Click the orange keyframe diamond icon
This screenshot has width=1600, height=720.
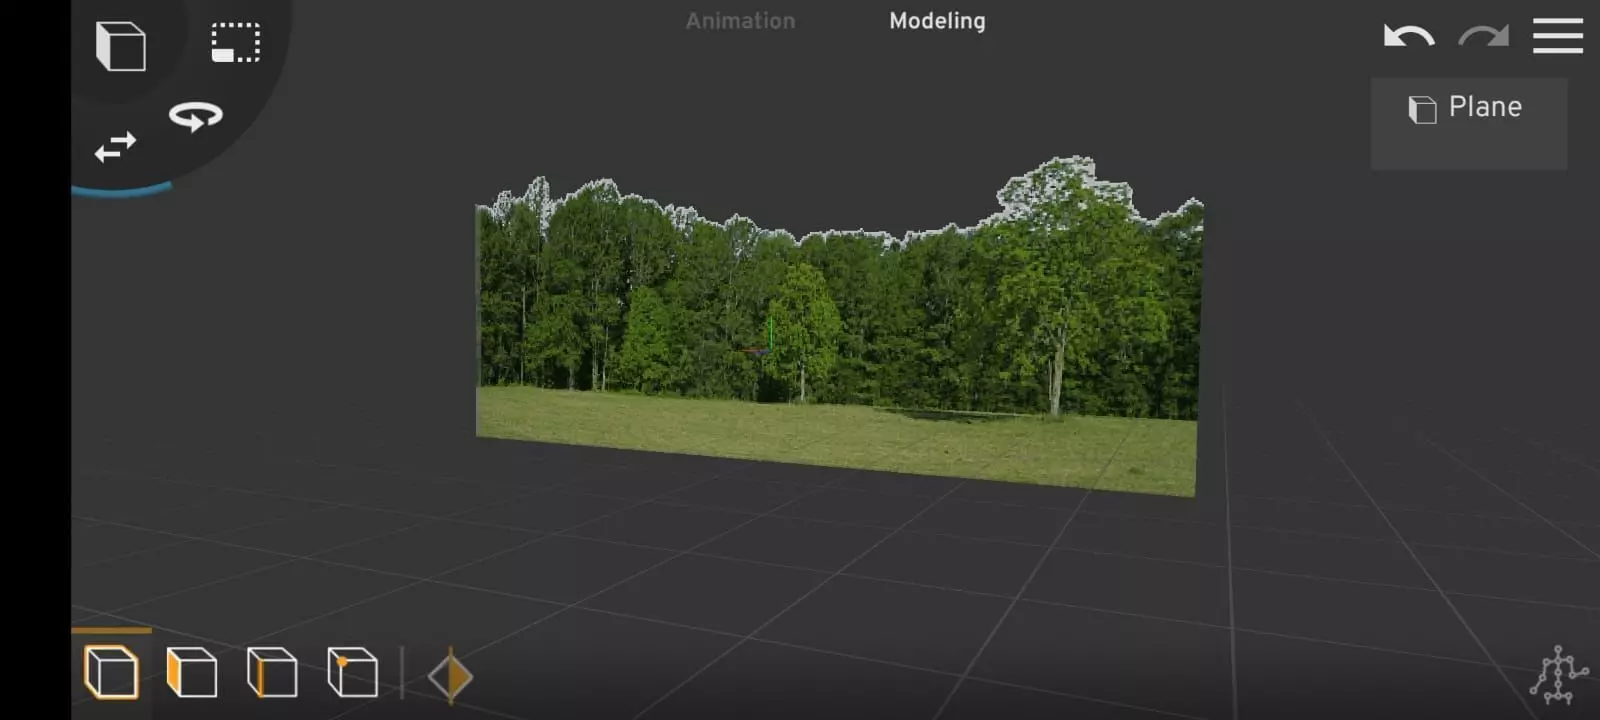tap(451, 676)
